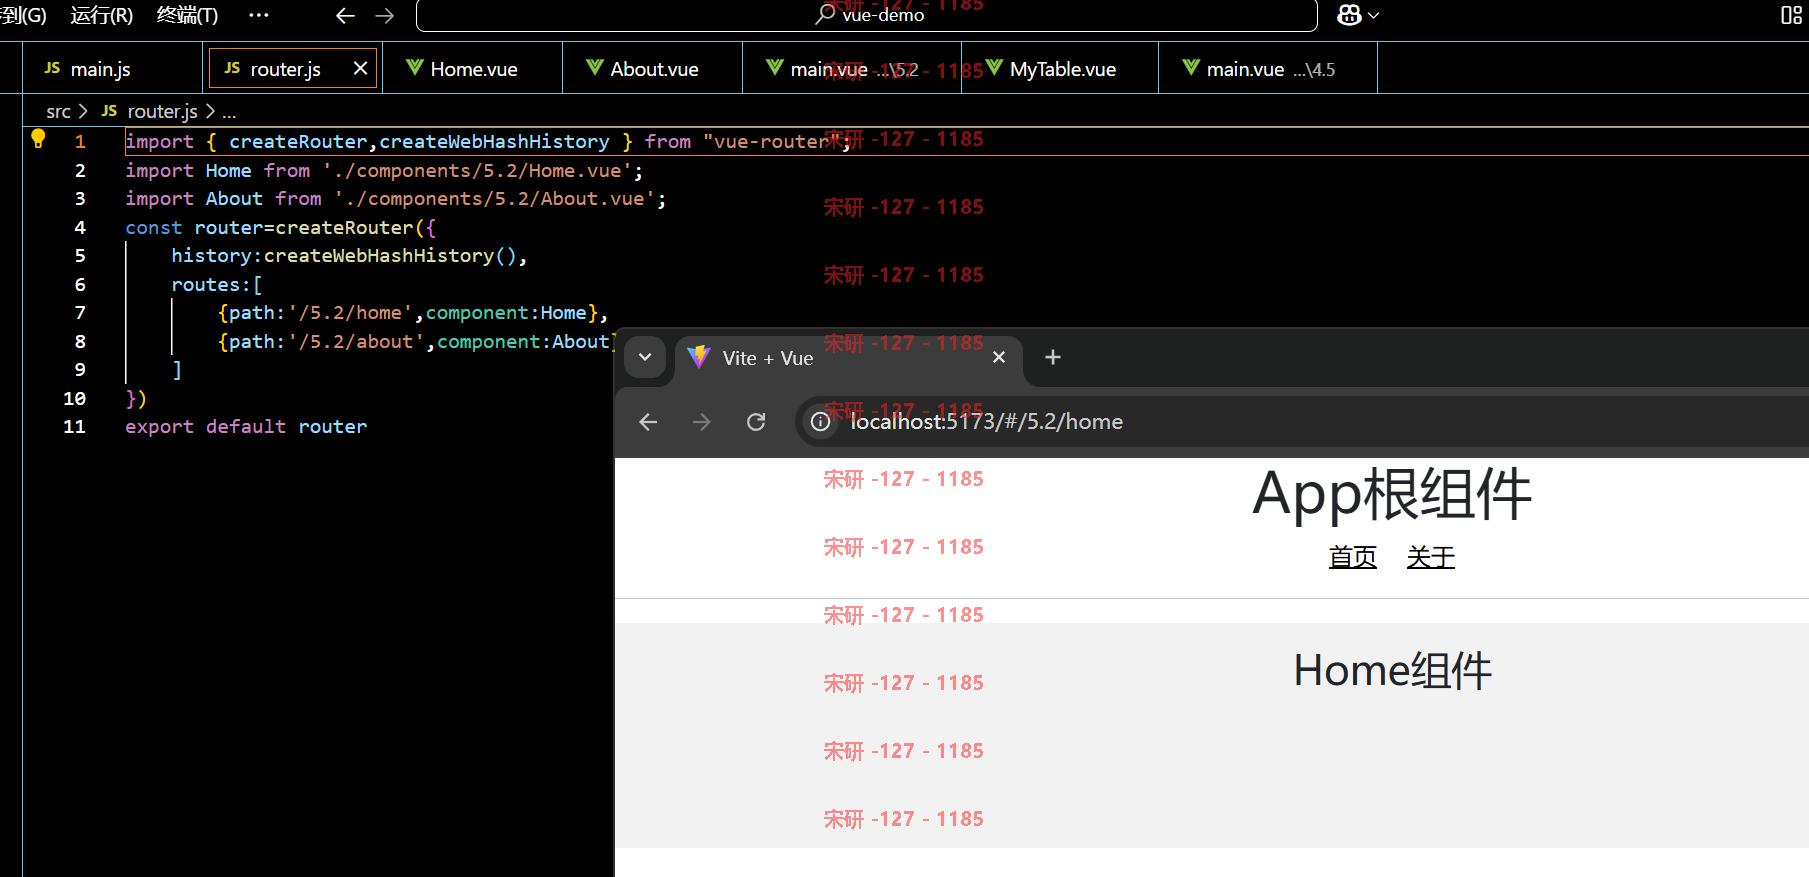Switch to the About.vue tab

click(653, 69)
